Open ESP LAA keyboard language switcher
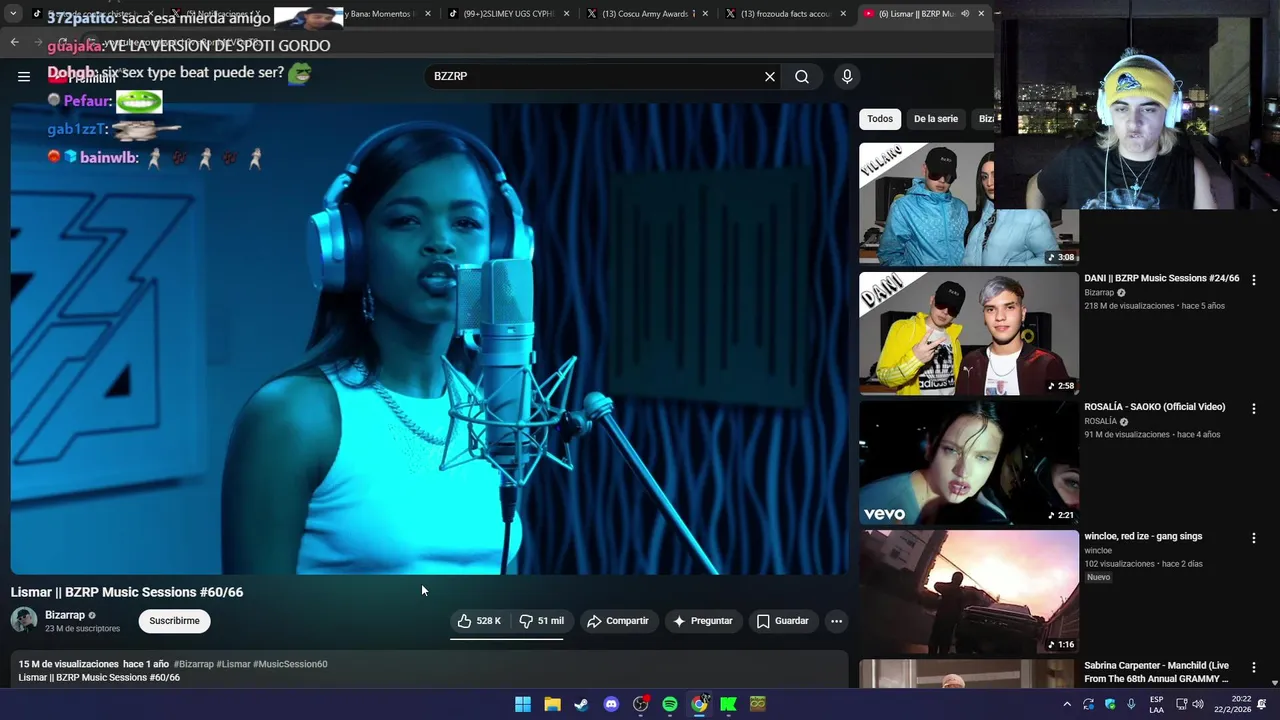Viewport: 1280px width, 720px height. coord(1156,704)
